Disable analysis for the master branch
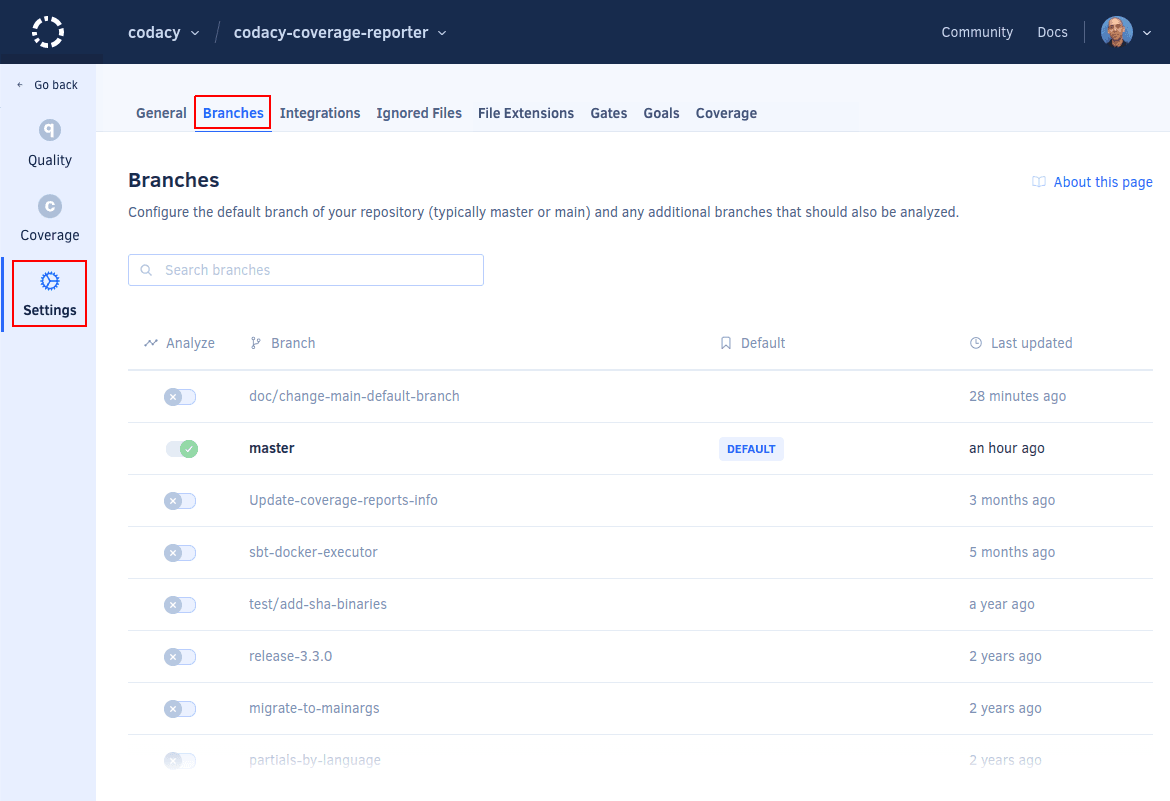1170x801 pixels. 182,448
